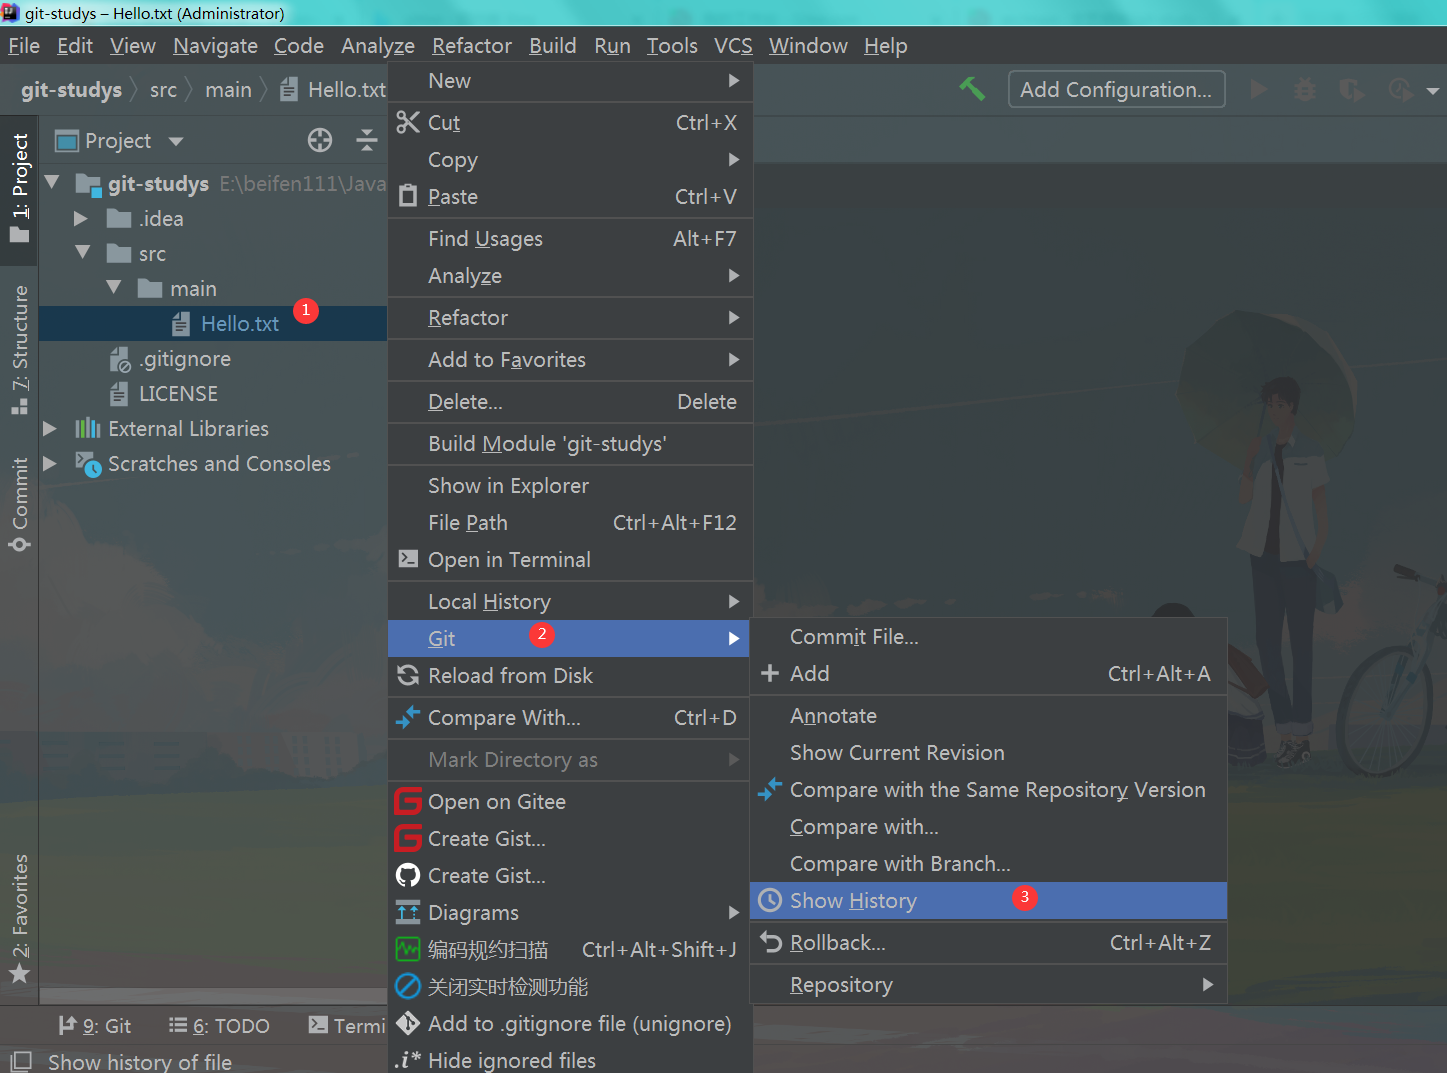
Task: Collapse the main folder arrow
Action: (114, 288)
